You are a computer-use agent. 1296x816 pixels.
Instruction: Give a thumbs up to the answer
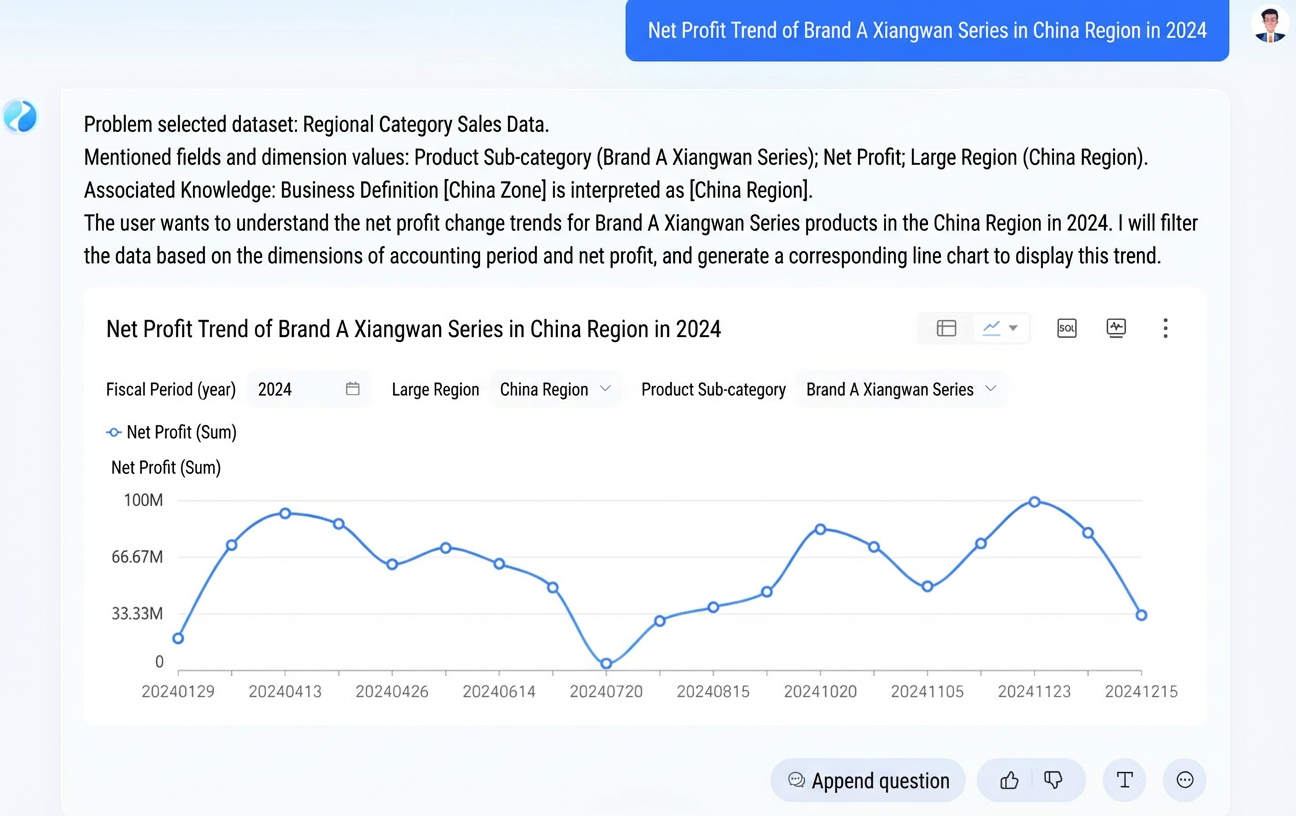coord(1009,780)
